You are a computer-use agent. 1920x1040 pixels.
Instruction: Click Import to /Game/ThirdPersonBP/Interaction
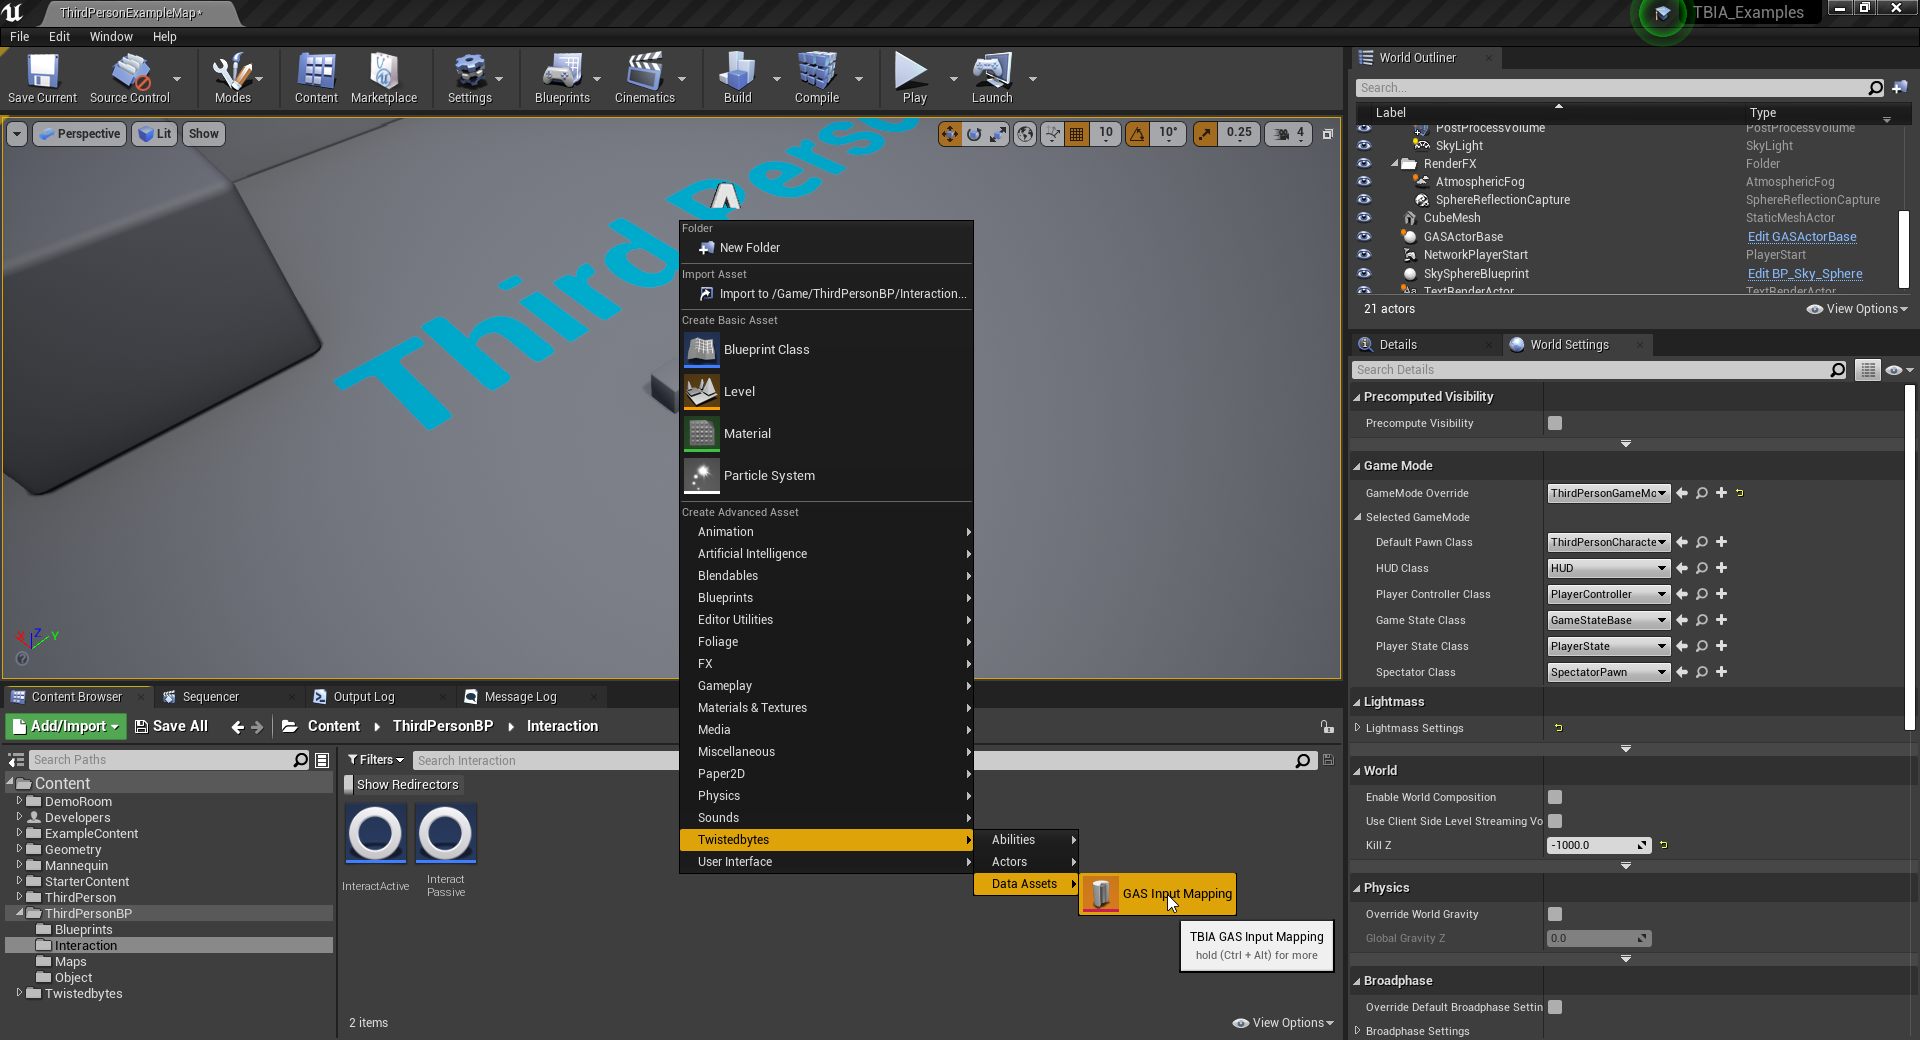pos(826,294)
